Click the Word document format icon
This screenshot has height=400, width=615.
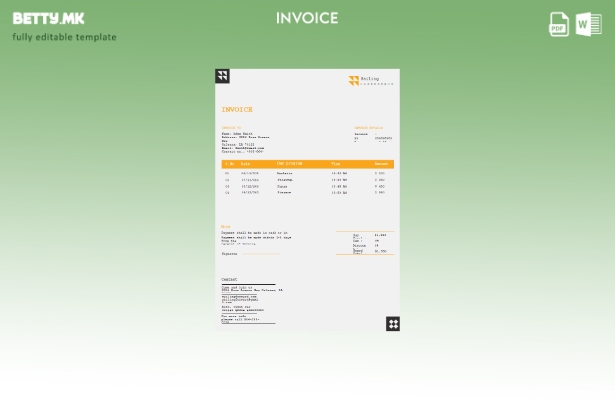(x=588, y=24)
